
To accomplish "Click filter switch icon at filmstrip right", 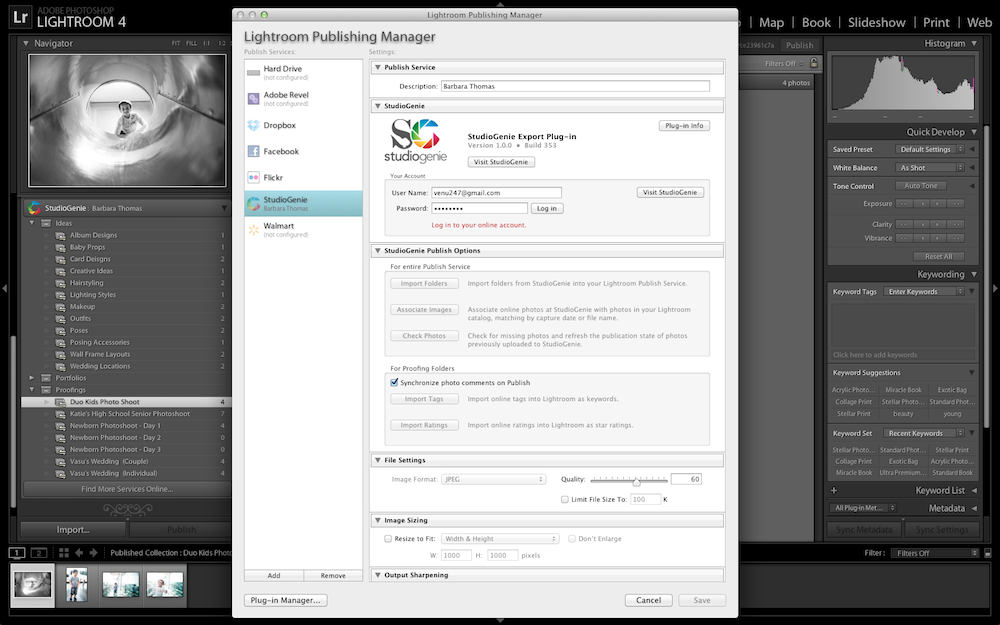I will (x=987, y=553).
